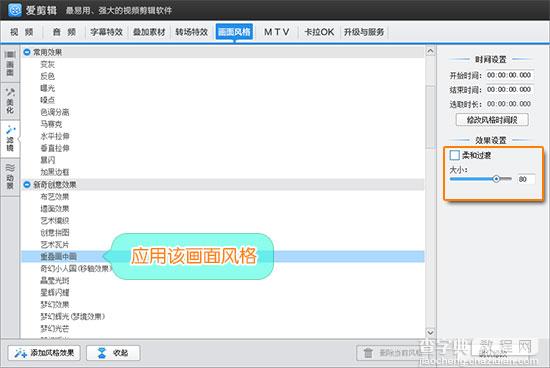
Task: Open the 画面 side panel
Action: point(10,63)
